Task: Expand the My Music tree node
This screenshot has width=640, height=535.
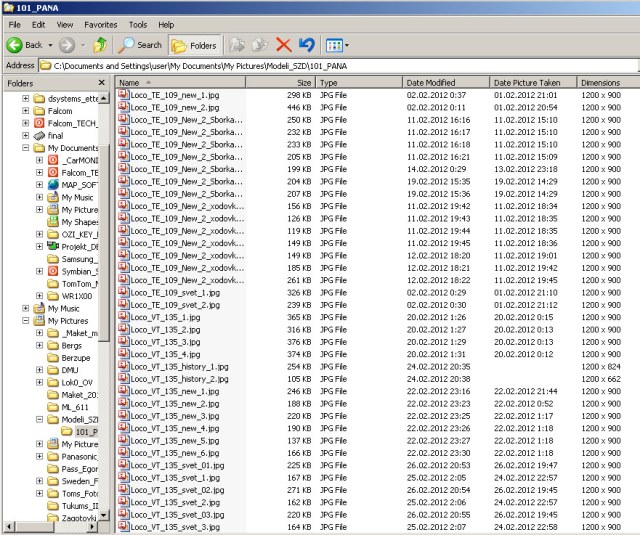Action: click(25, 309)
